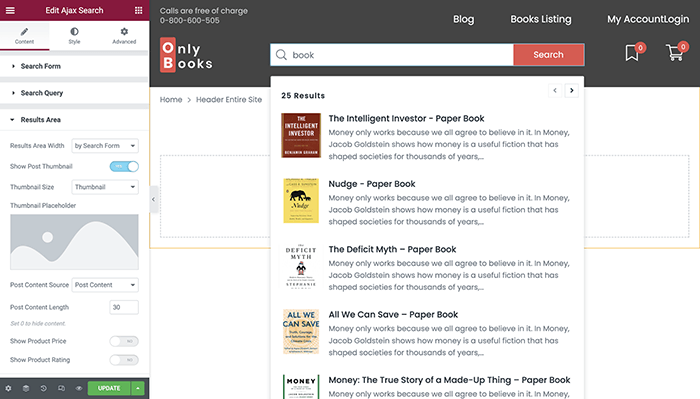The image size is (700, 399).
Task: Click the green UPDATE button
Action: 109,388
